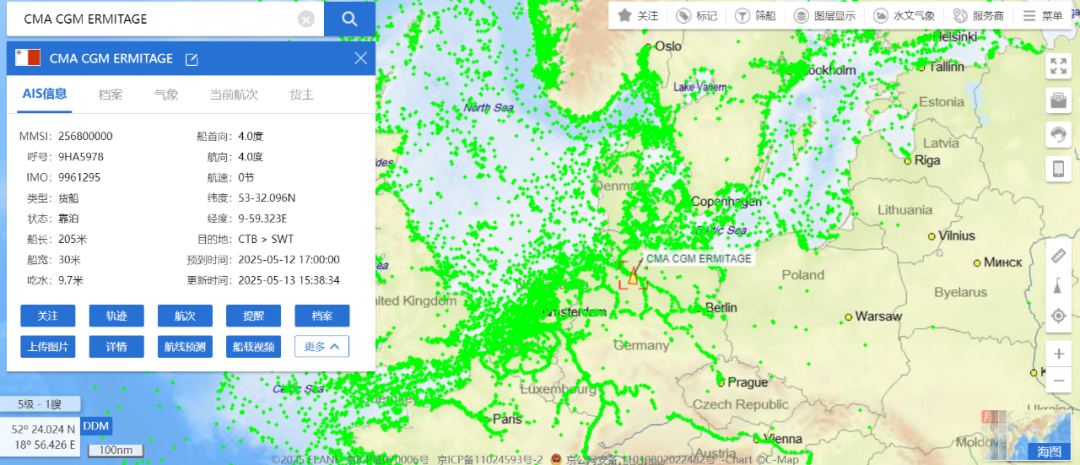The width and height of the screenshot is (1080, 465).
Task: Click the locate target icon
Action: point(1058,316)
